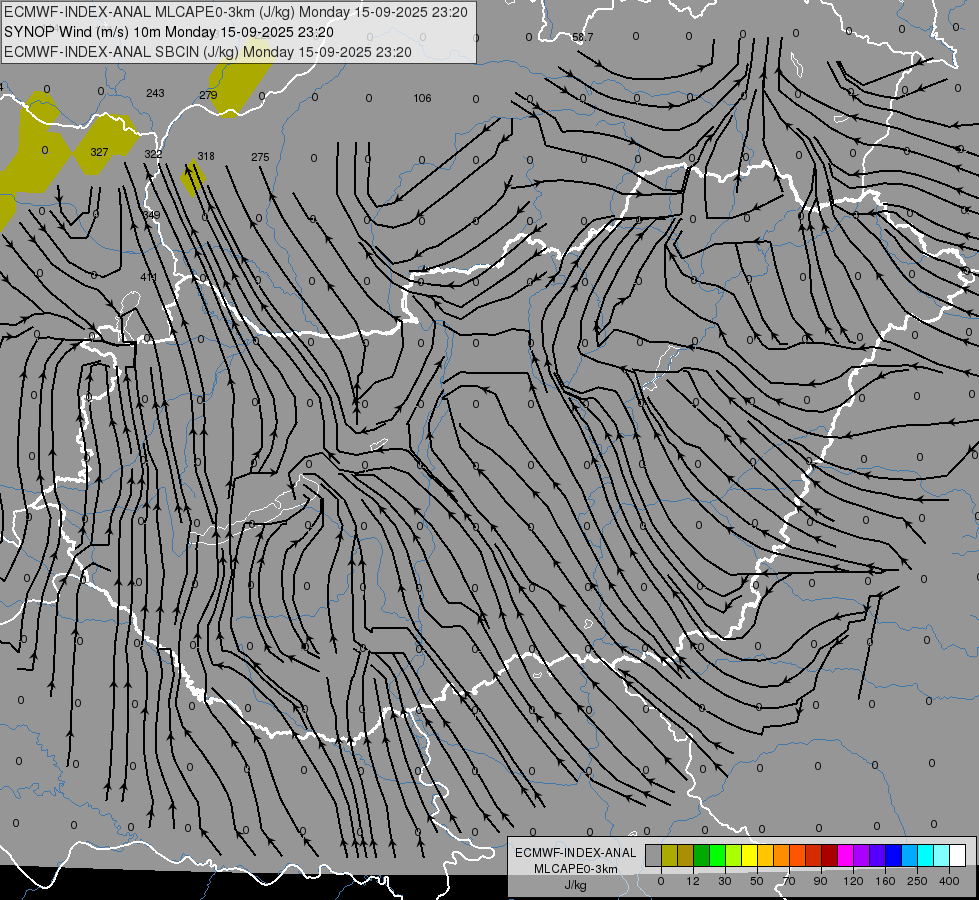This screenshot has height=900, width=979.
Task: Click the map value 58.7
Action: coord(583,37)
